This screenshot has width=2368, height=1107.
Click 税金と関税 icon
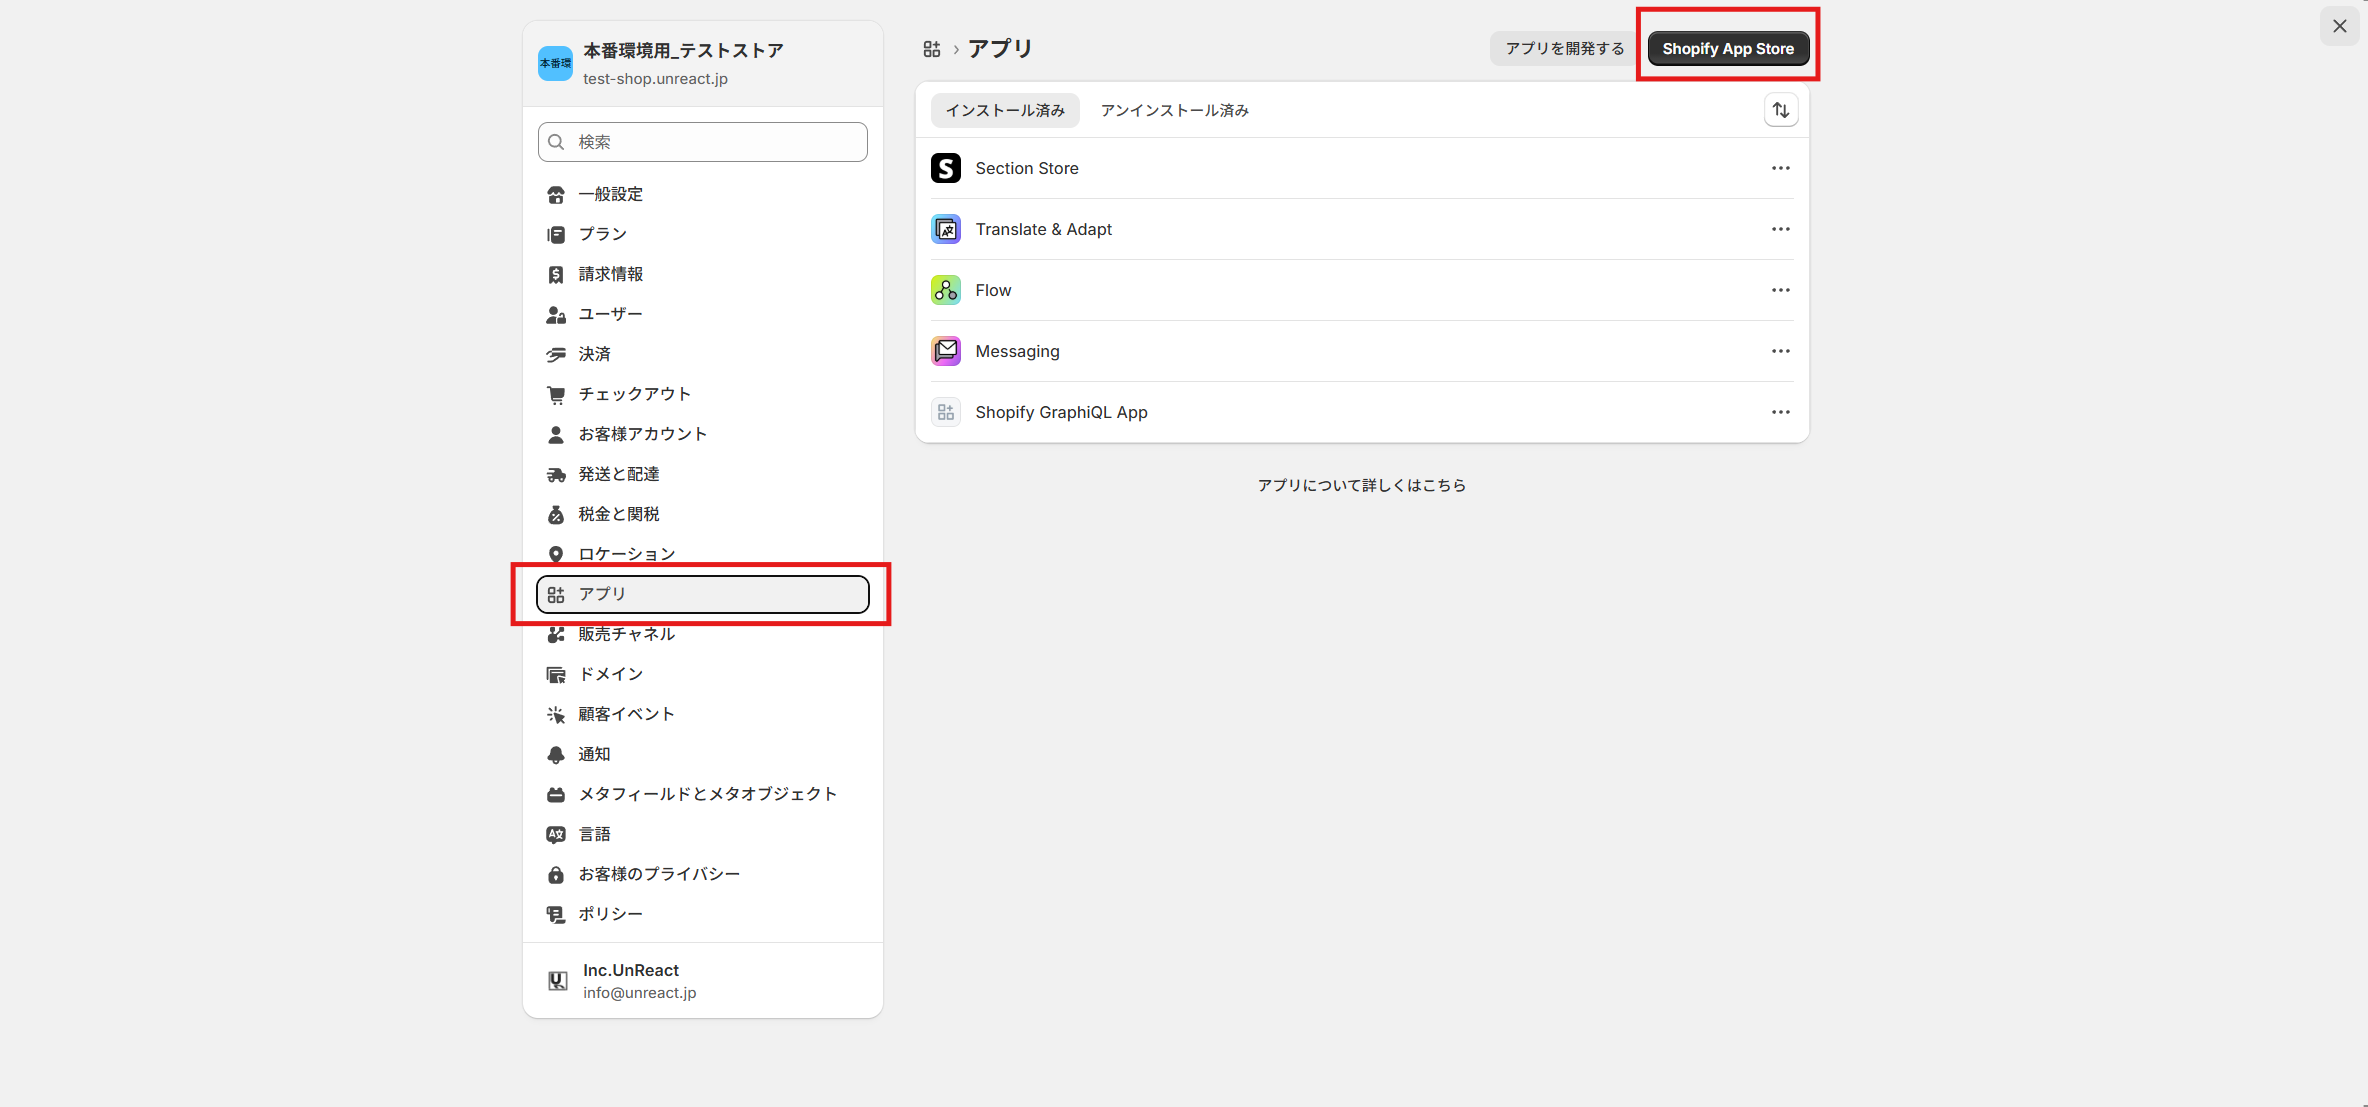point(556,514)
